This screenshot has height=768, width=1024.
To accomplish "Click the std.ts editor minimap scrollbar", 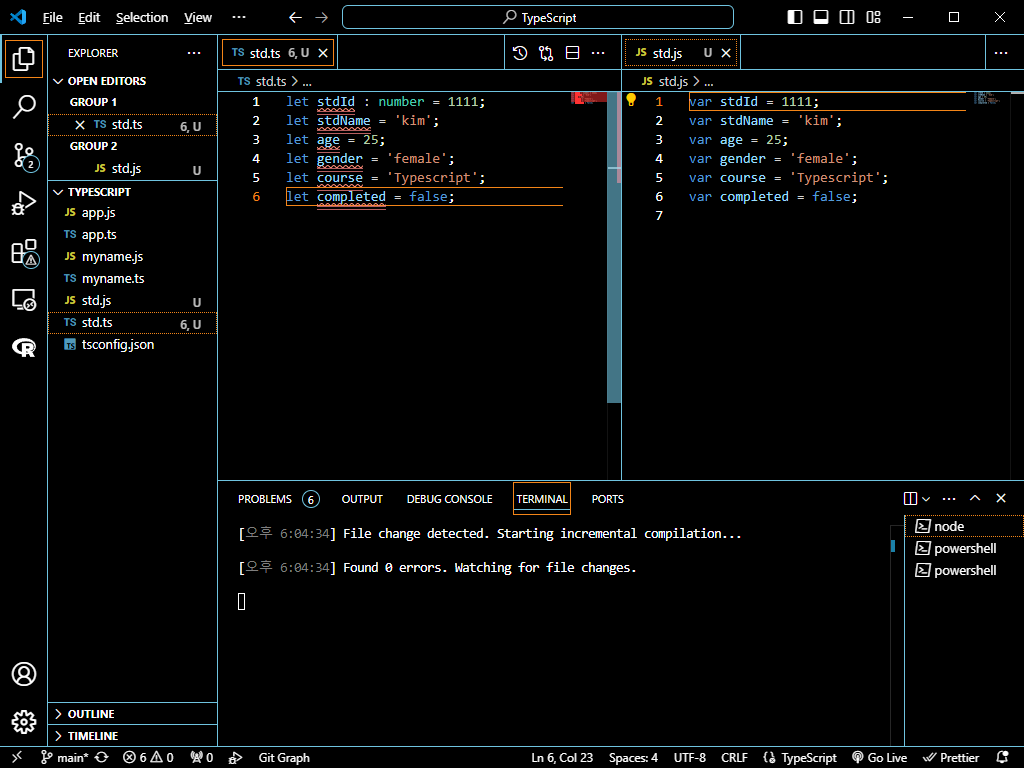I will point(614,247).
